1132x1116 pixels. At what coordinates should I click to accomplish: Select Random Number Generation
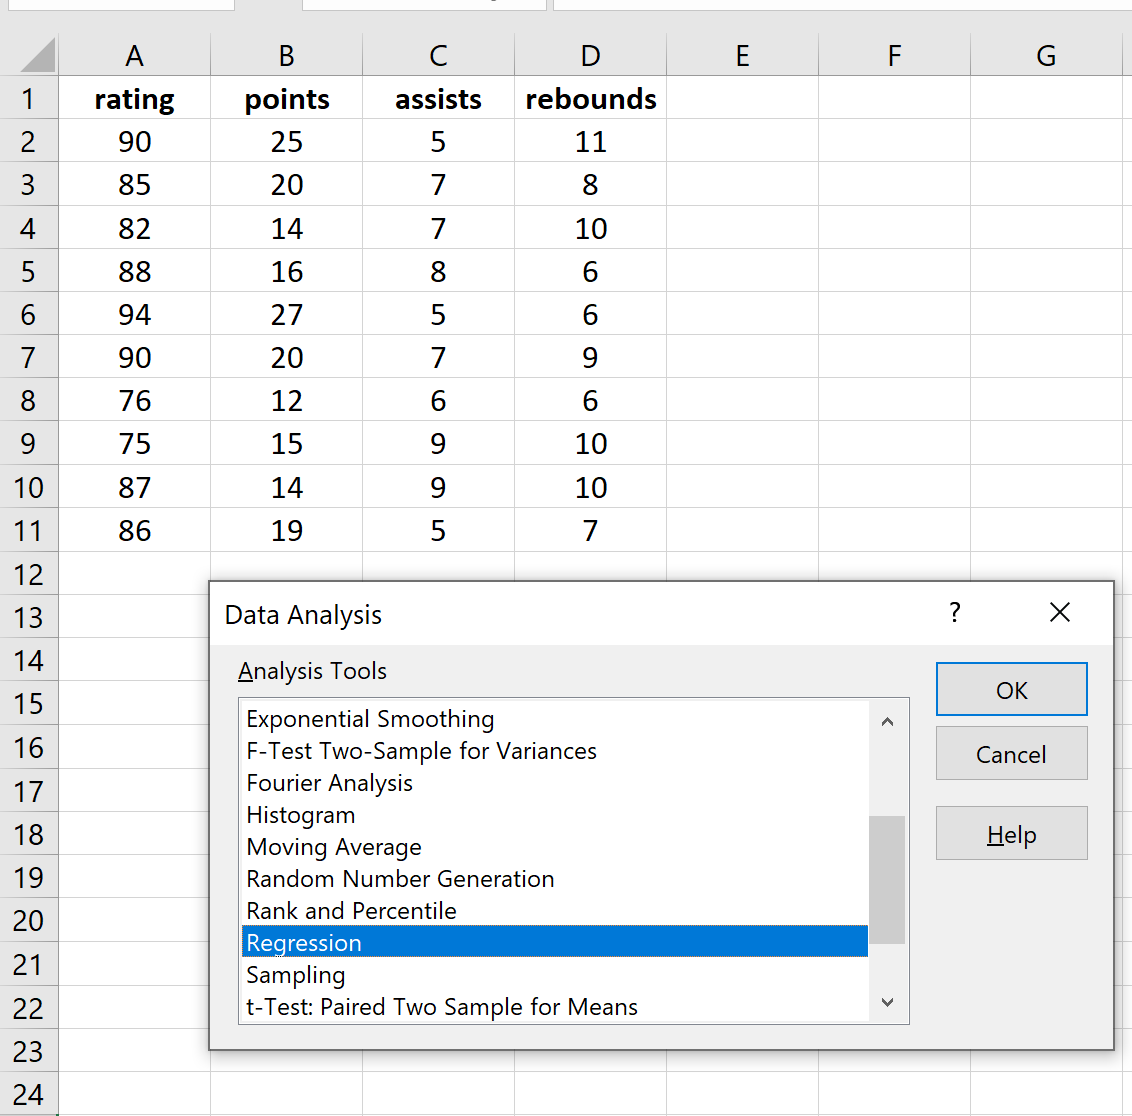click(x=554, y=879)
